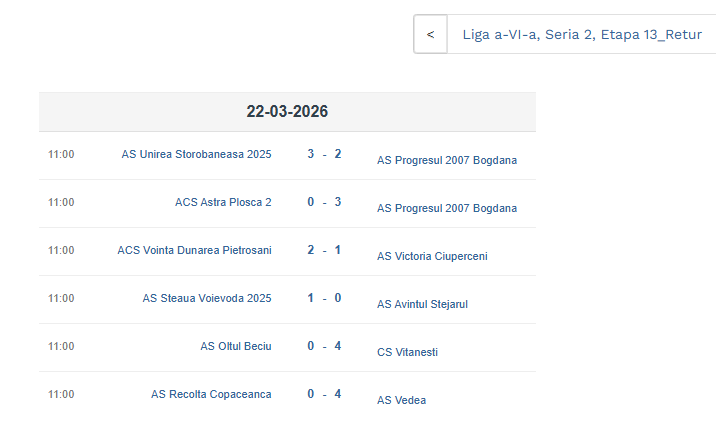
Task: Click the AS Oltul Beciu team name
Action: [236, 346]
